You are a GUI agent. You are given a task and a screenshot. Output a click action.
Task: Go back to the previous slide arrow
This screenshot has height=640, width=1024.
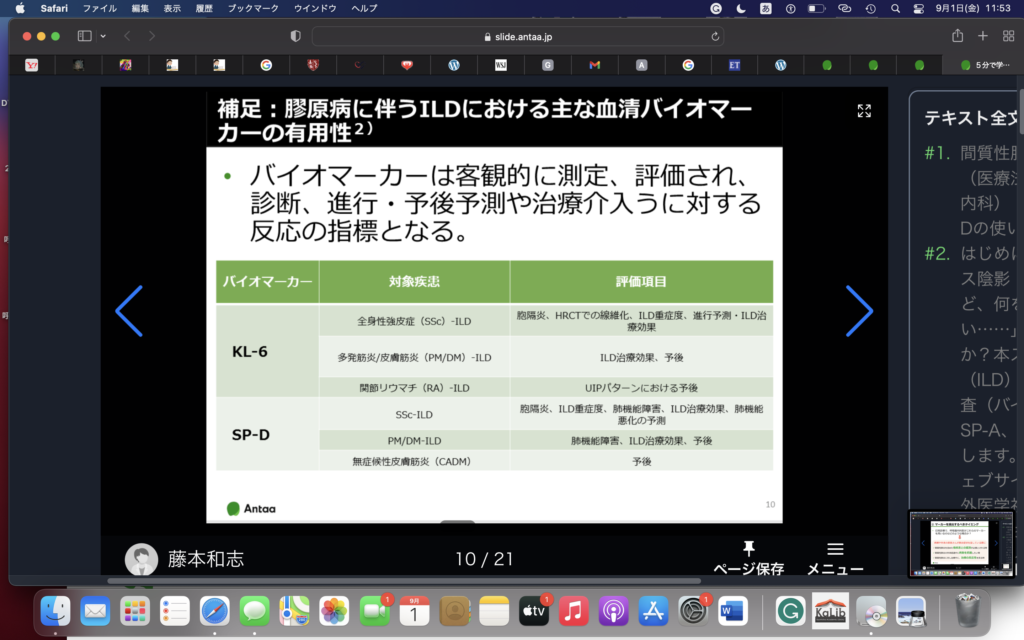[129, 311]
